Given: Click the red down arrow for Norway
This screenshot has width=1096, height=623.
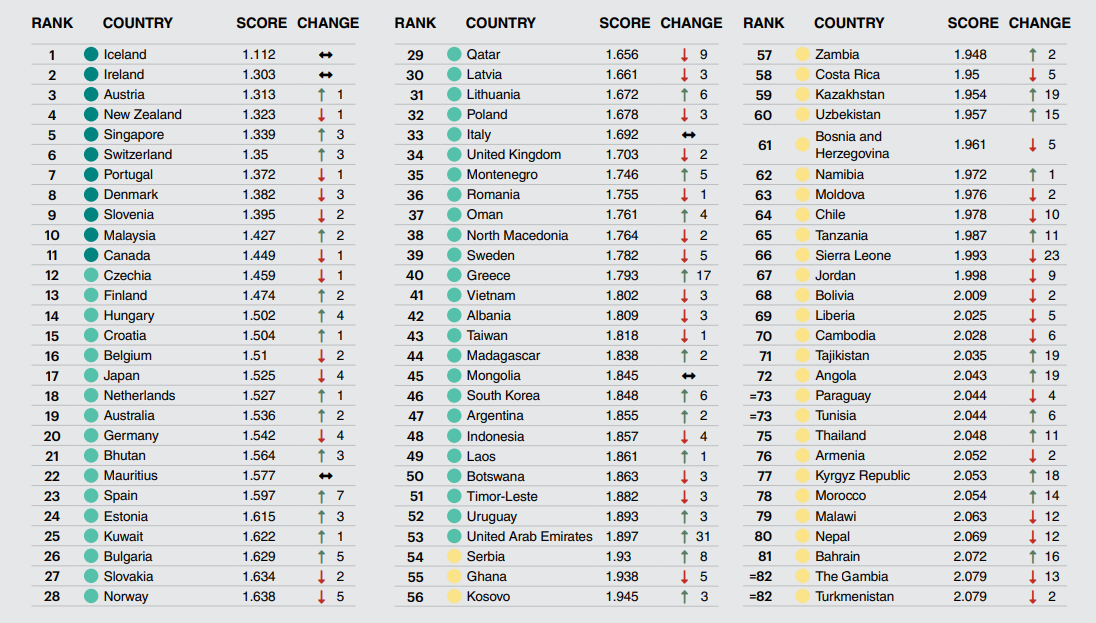Looking at the screenshot, I should (322, 596).
